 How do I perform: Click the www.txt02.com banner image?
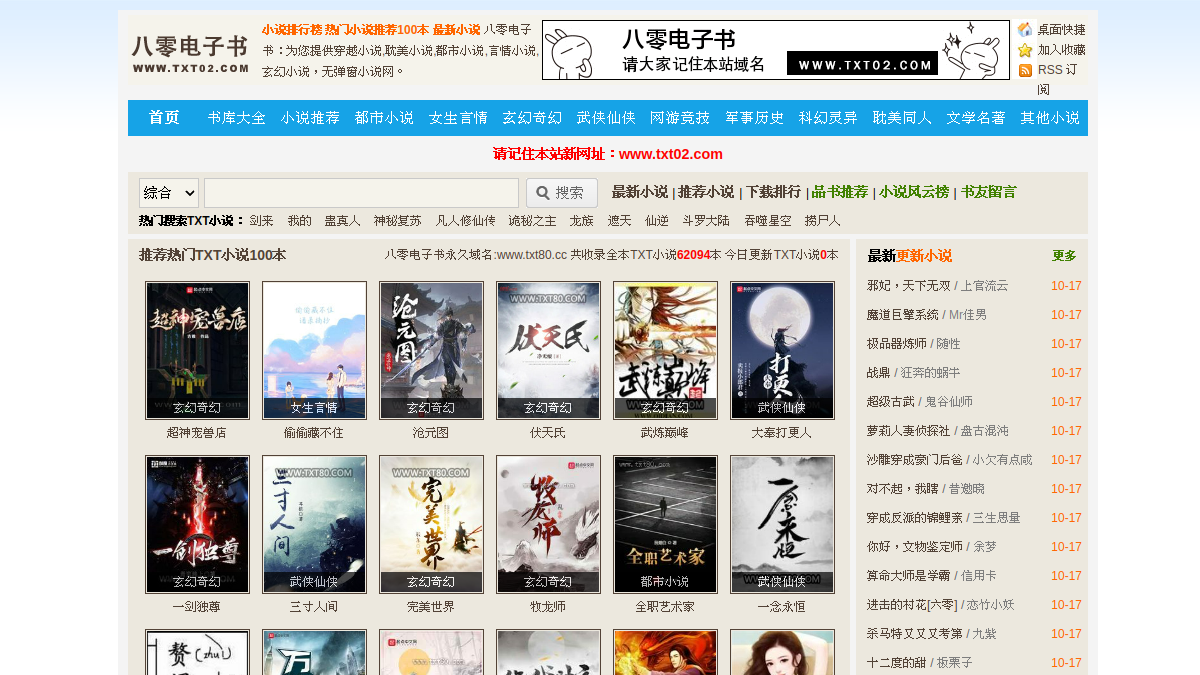point(776,50)
